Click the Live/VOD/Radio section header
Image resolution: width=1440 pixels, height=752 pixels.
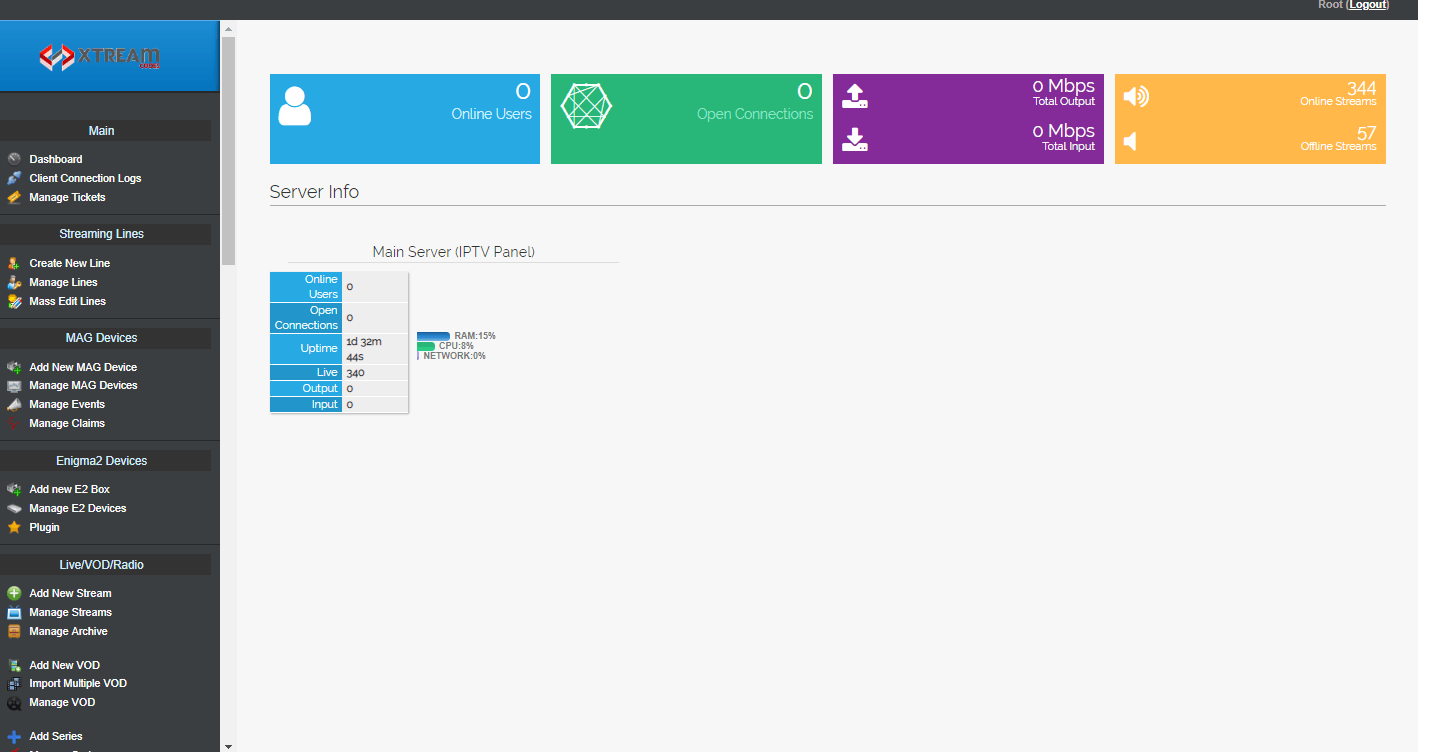(105, 565)
